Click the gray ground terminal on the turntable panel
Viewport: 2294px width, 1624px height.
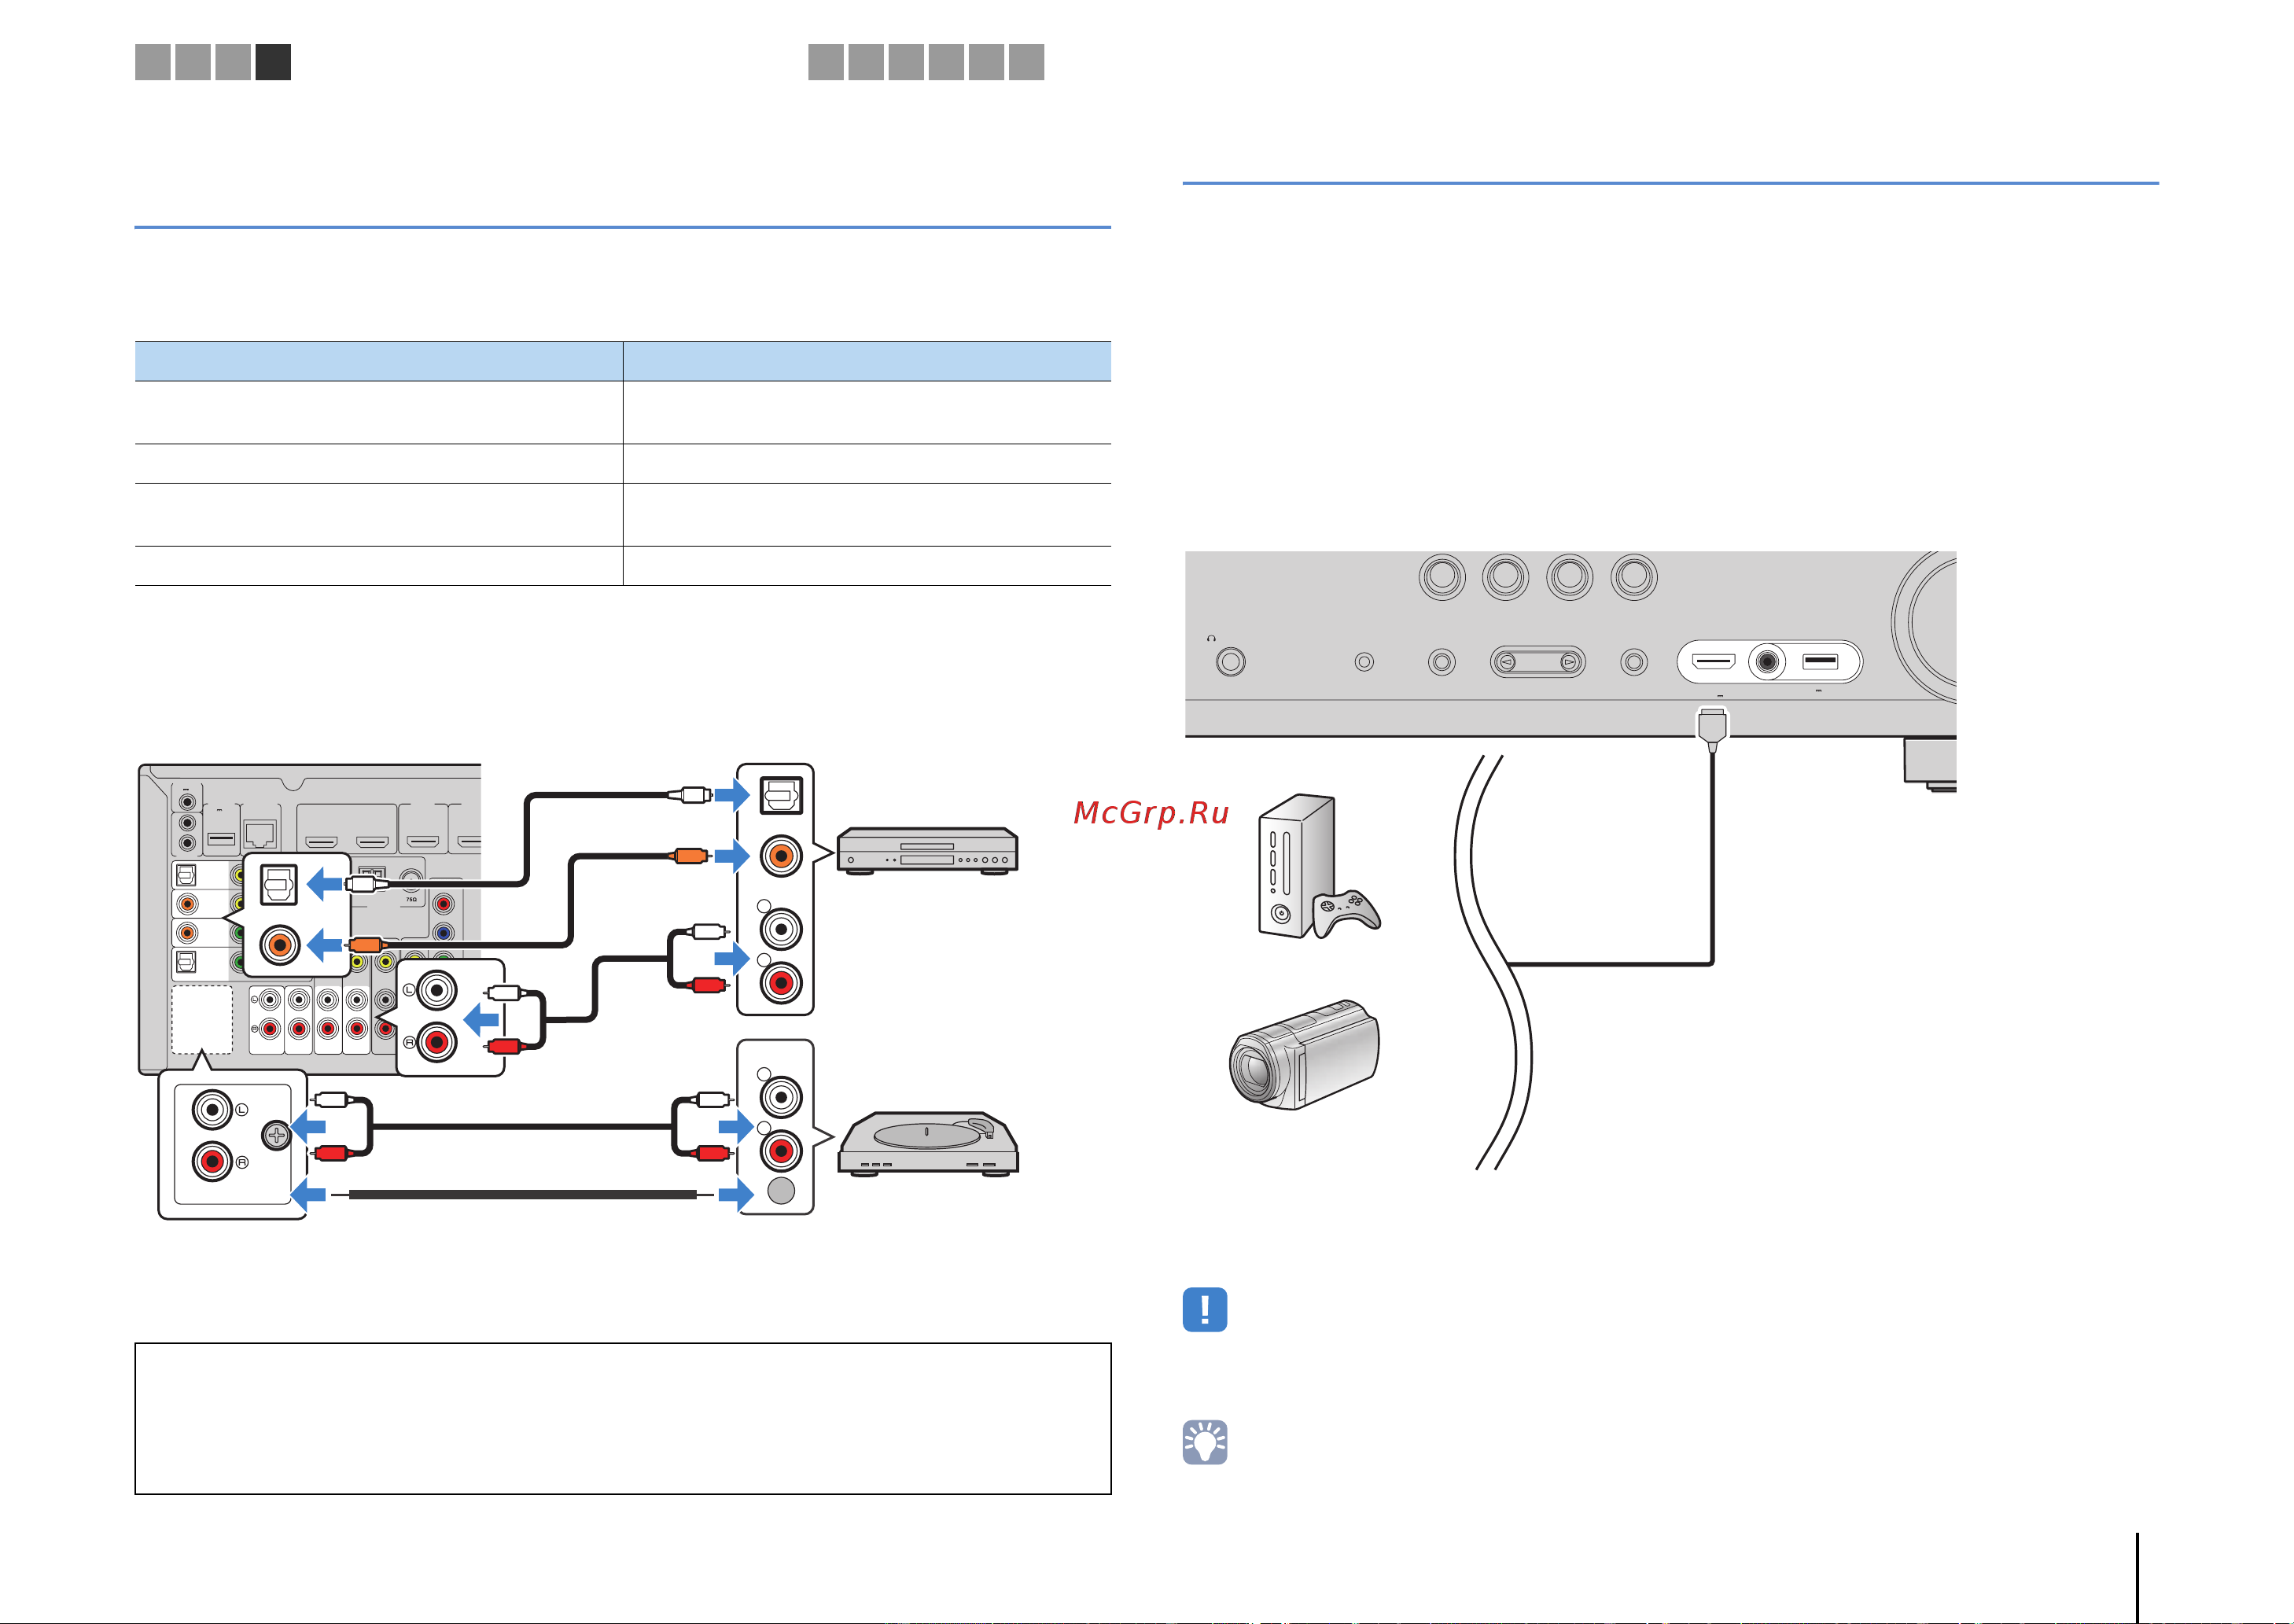tap(781, 1190)
